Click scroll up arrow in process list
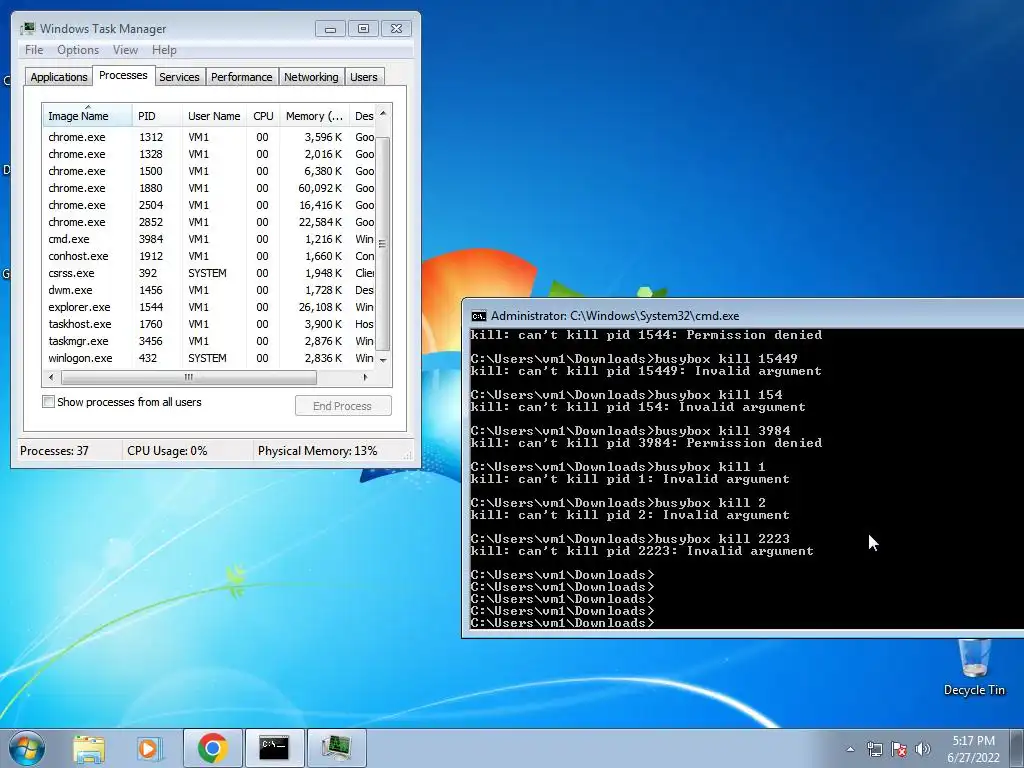This screenshot has height=768, width=1024. point(383,114)
